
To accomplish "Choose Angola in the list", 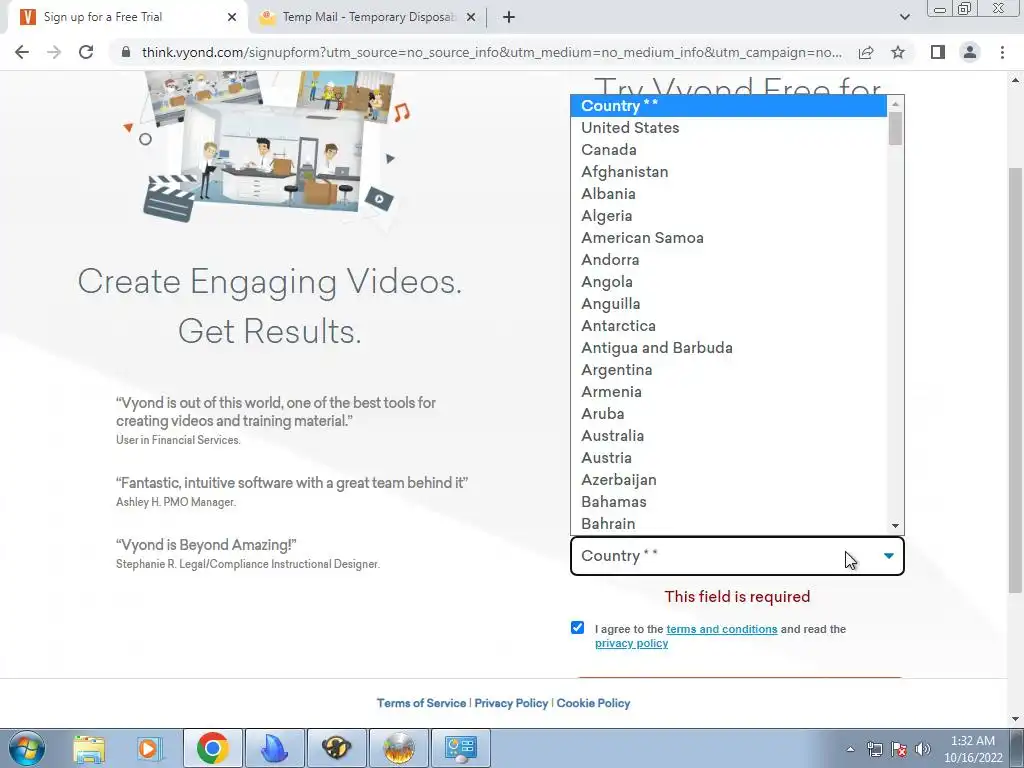I will tap(729, 281).
